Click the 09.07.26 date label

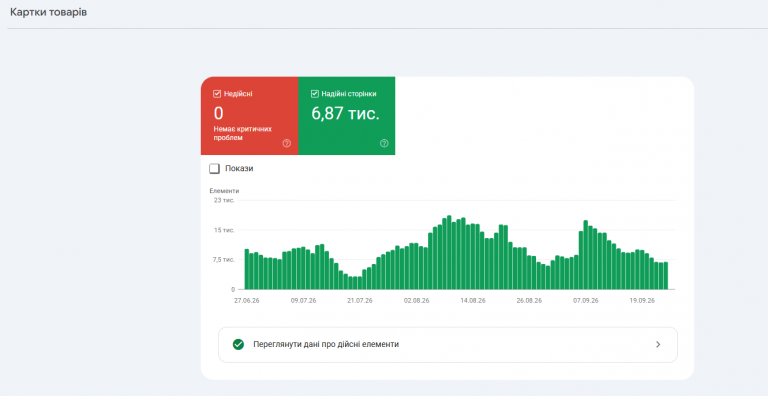tap(304, 301)
